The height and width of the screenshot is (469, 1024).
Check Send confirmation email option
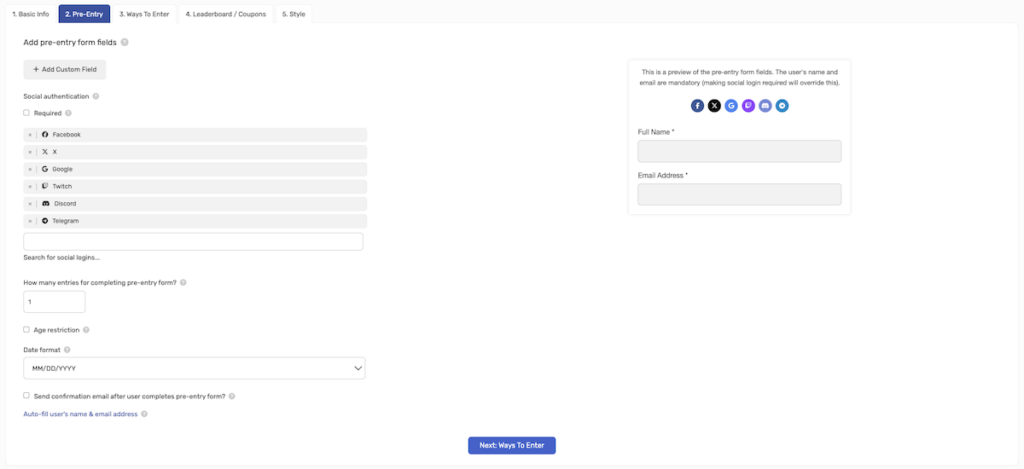coord(27,395)
